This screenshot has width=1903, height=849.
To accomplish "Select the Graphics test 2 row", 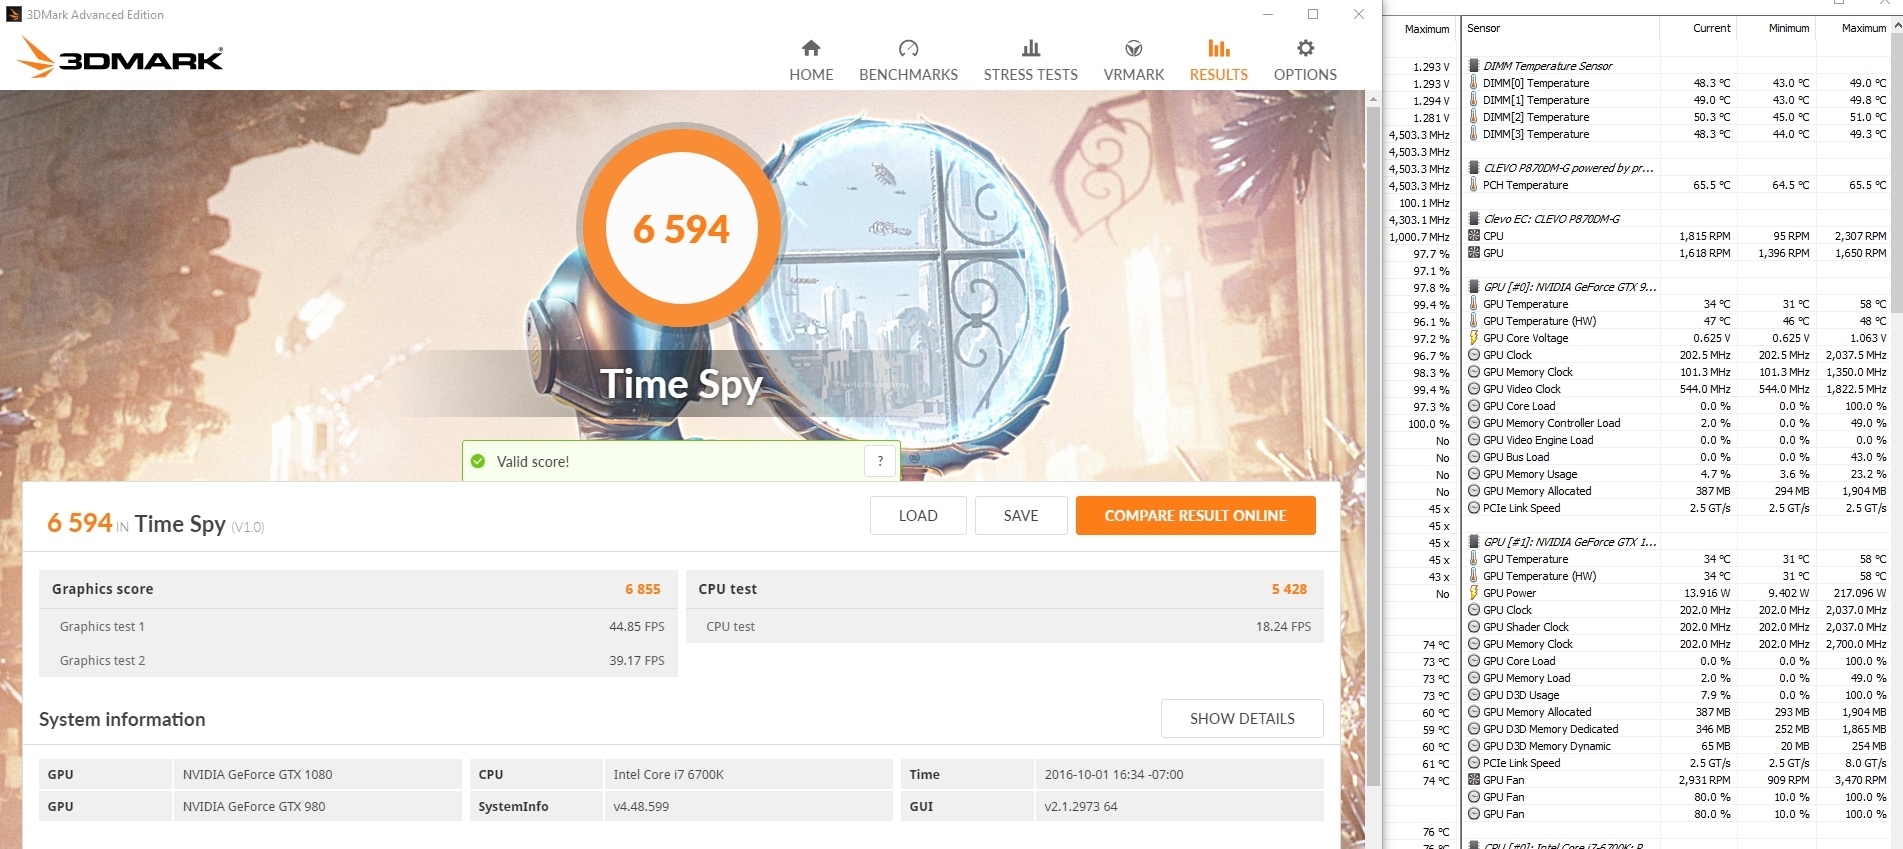I will 358,660.
